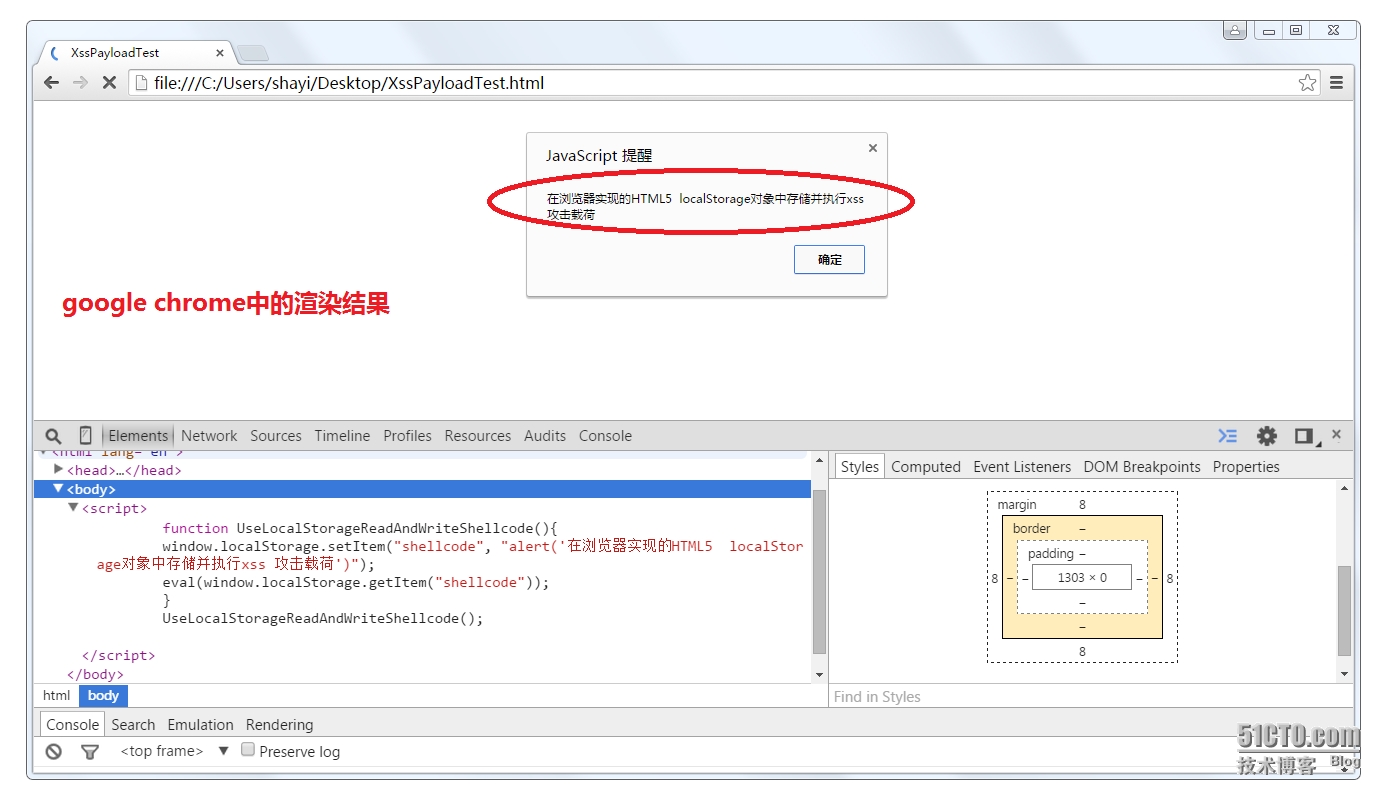This screenshot has width=1380, height=794.
Task: Stop page loading with the X button
Action: tap(110, 83)
